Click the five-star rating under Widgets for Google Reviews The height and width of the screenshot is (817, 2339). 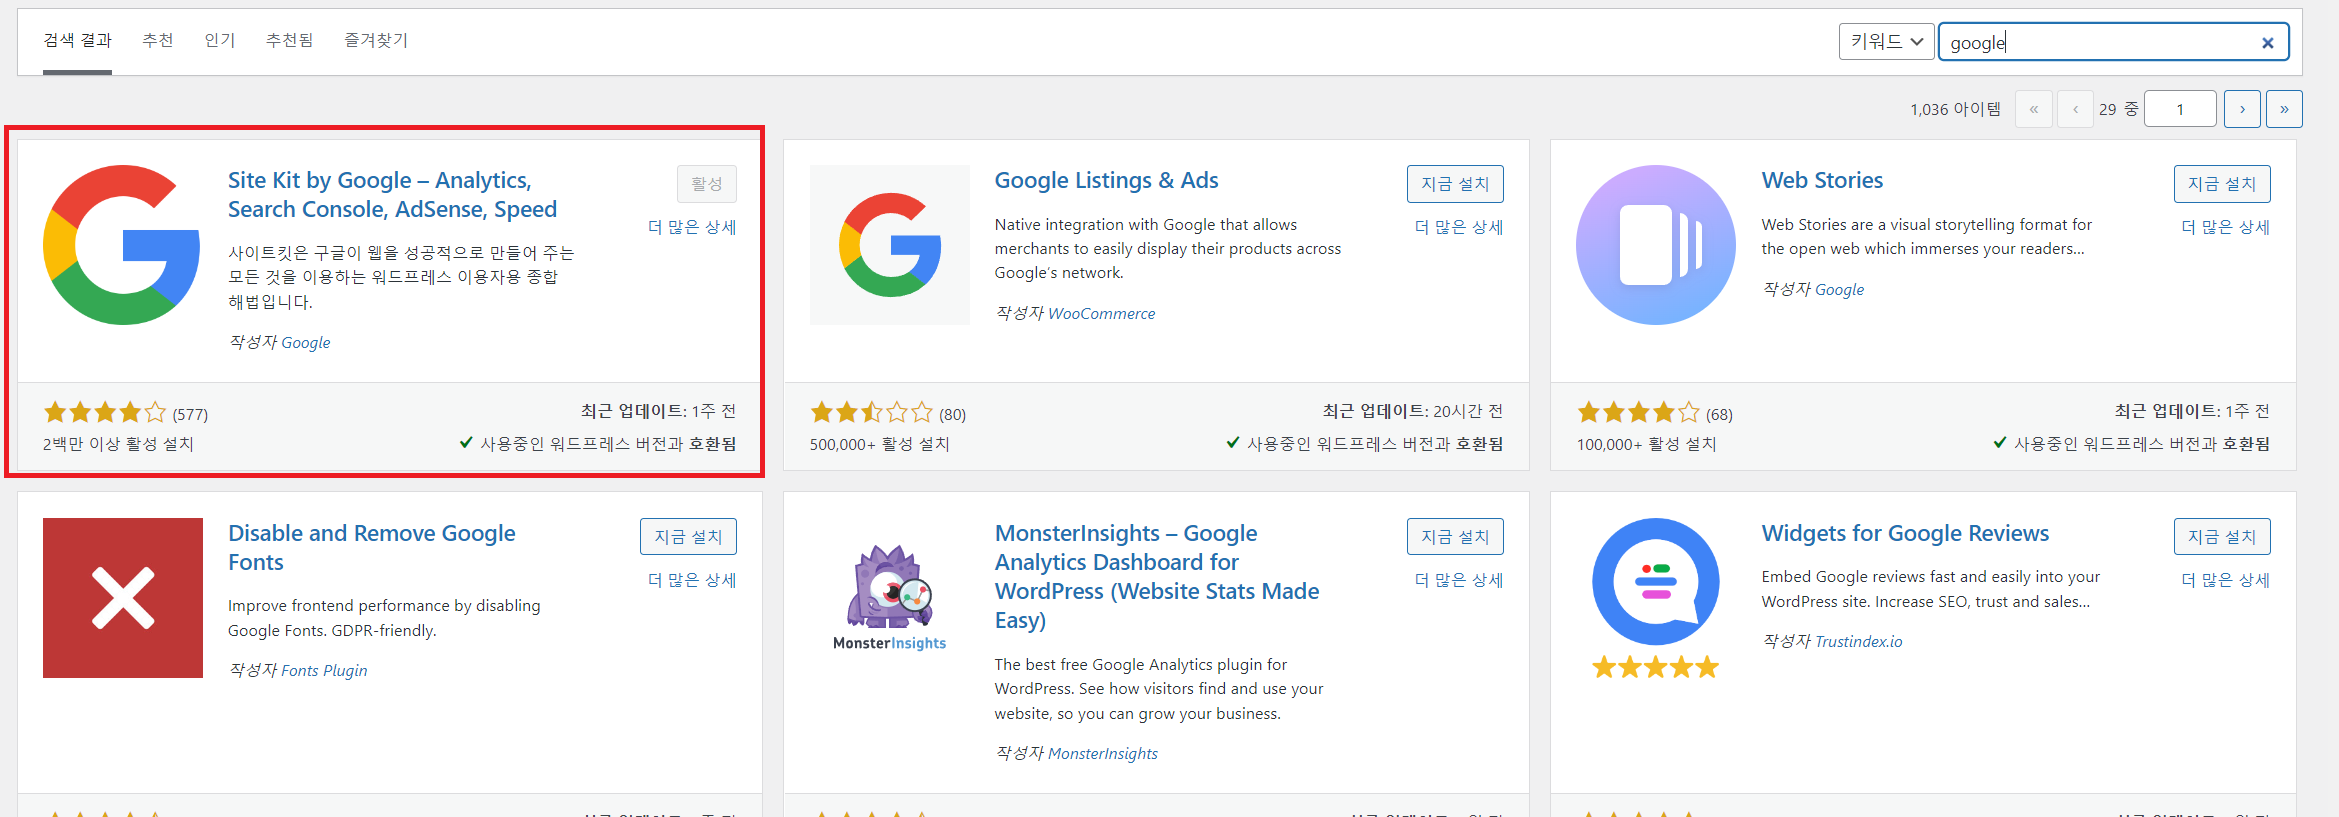1655,666
